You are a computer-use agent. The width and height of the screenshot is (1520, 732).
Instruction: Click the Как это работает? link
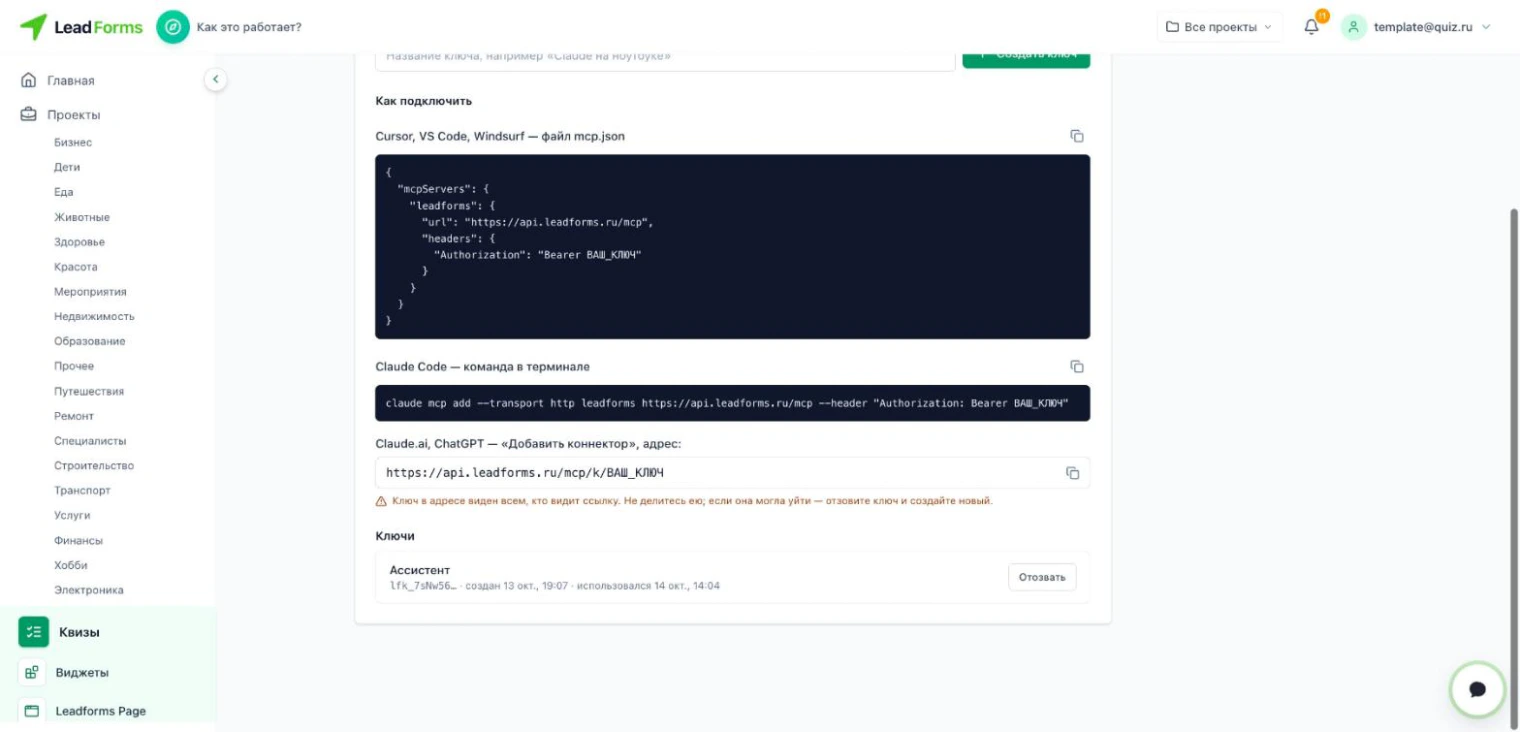coord(249,27)
